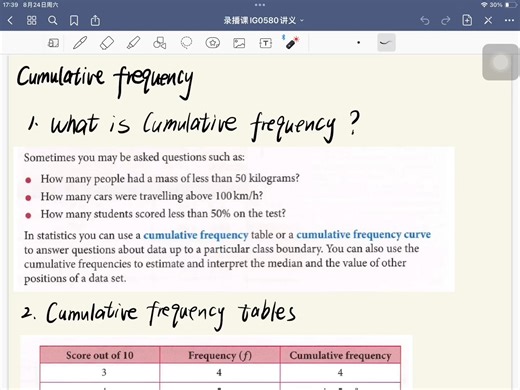
Task: Select the Eraser tool
Action: pyautogui.click(x=107, y=43)
